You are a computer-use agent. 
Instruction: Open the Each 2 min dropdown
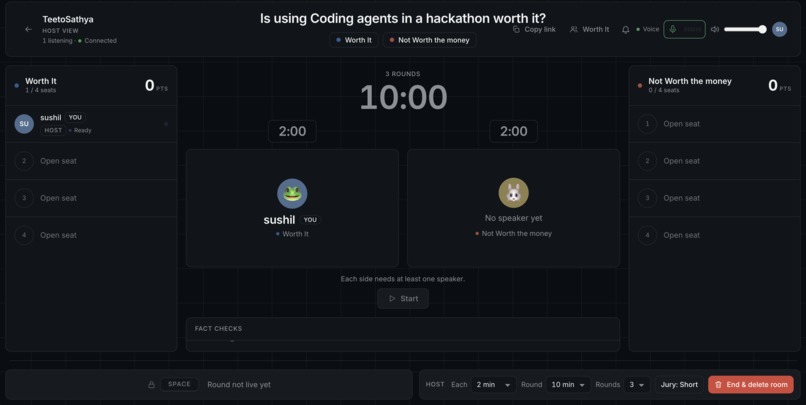pyautogui.click(x=493, y=384)
